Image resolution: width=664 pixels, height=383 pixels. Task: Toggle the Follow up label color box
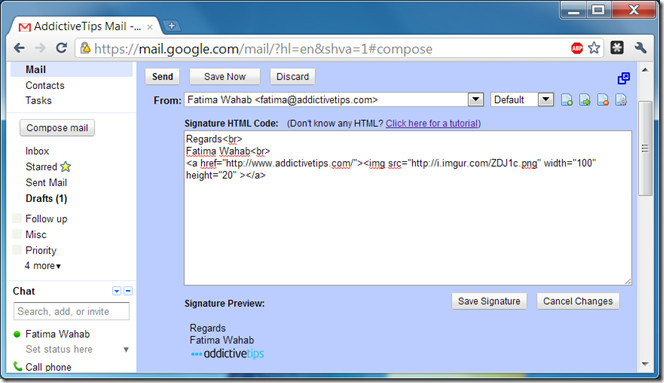point(17,218)
